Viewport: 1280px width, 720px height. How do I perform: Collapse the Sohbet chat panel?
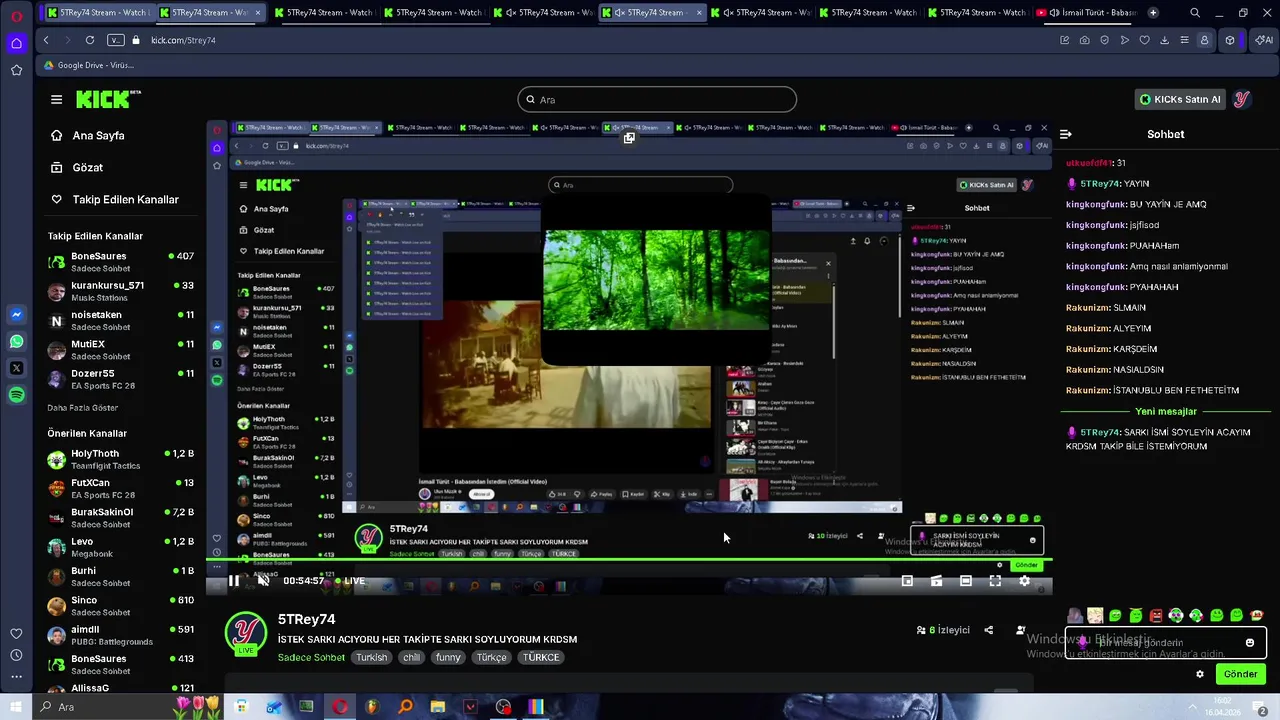pyautogui.click(x=1066, y=134)
